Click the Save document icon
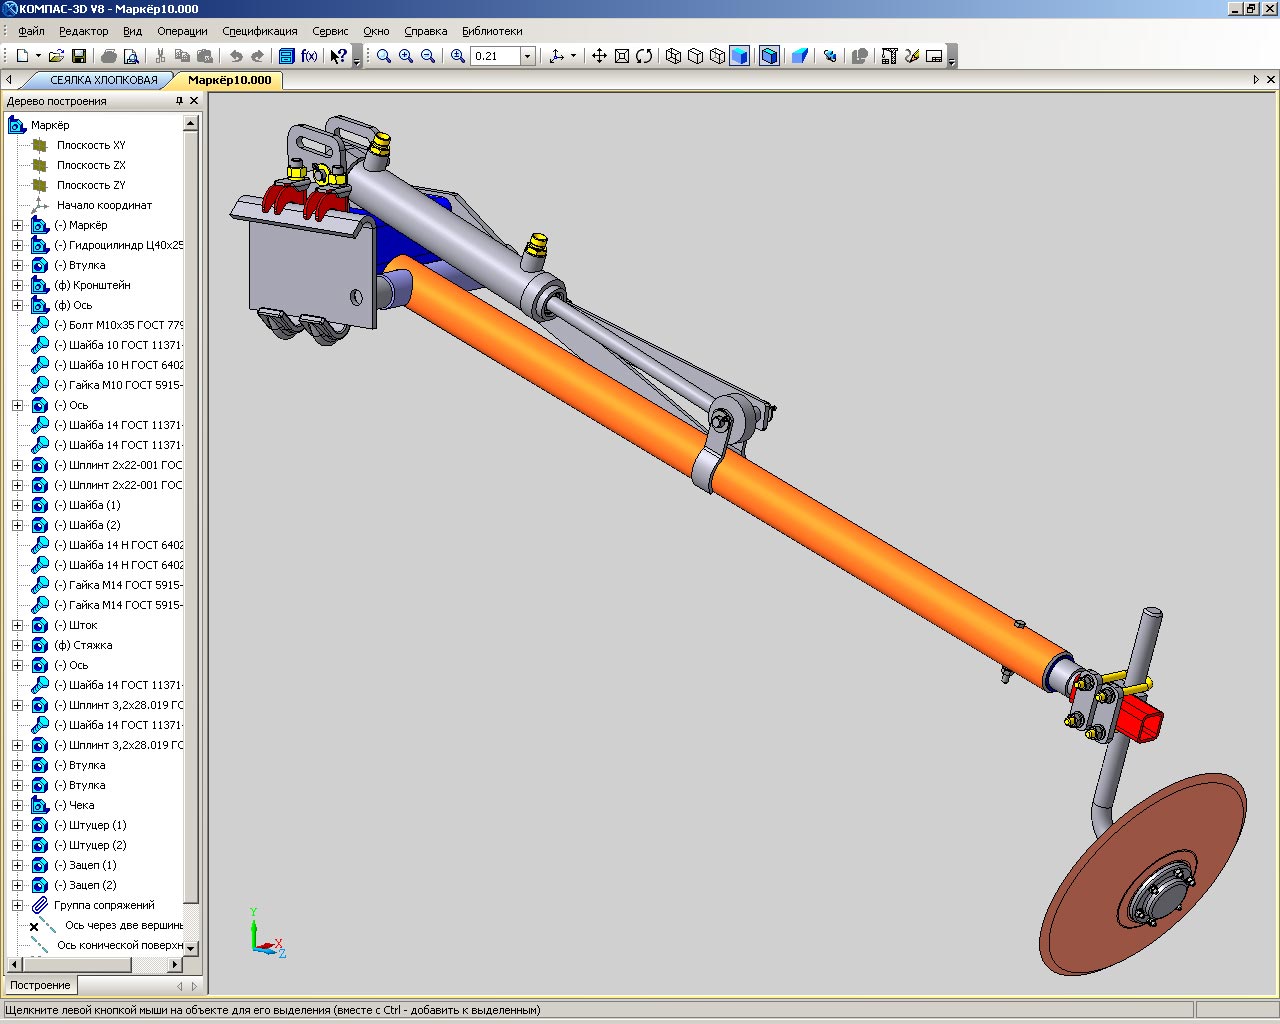 click(x=79, y=56)
